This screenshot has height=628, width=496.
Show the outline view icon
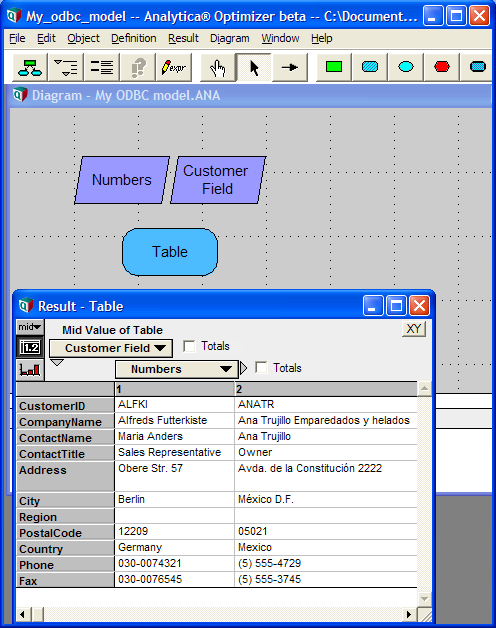(66, 67)
